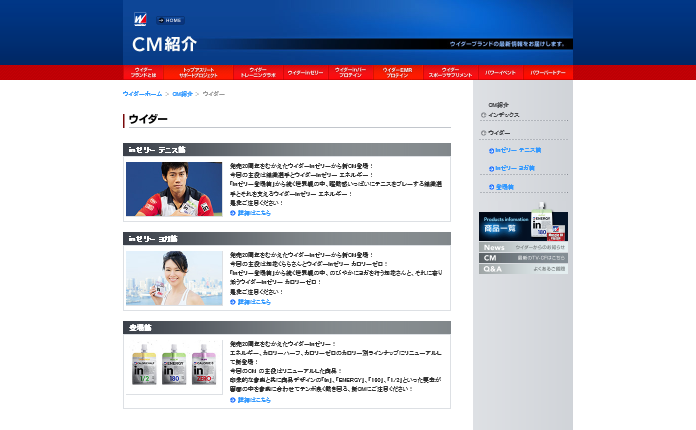The width and height of the screenshot is (696, 430).
Task: Go to the HOME button in header
Action: [x=170, y=20]
